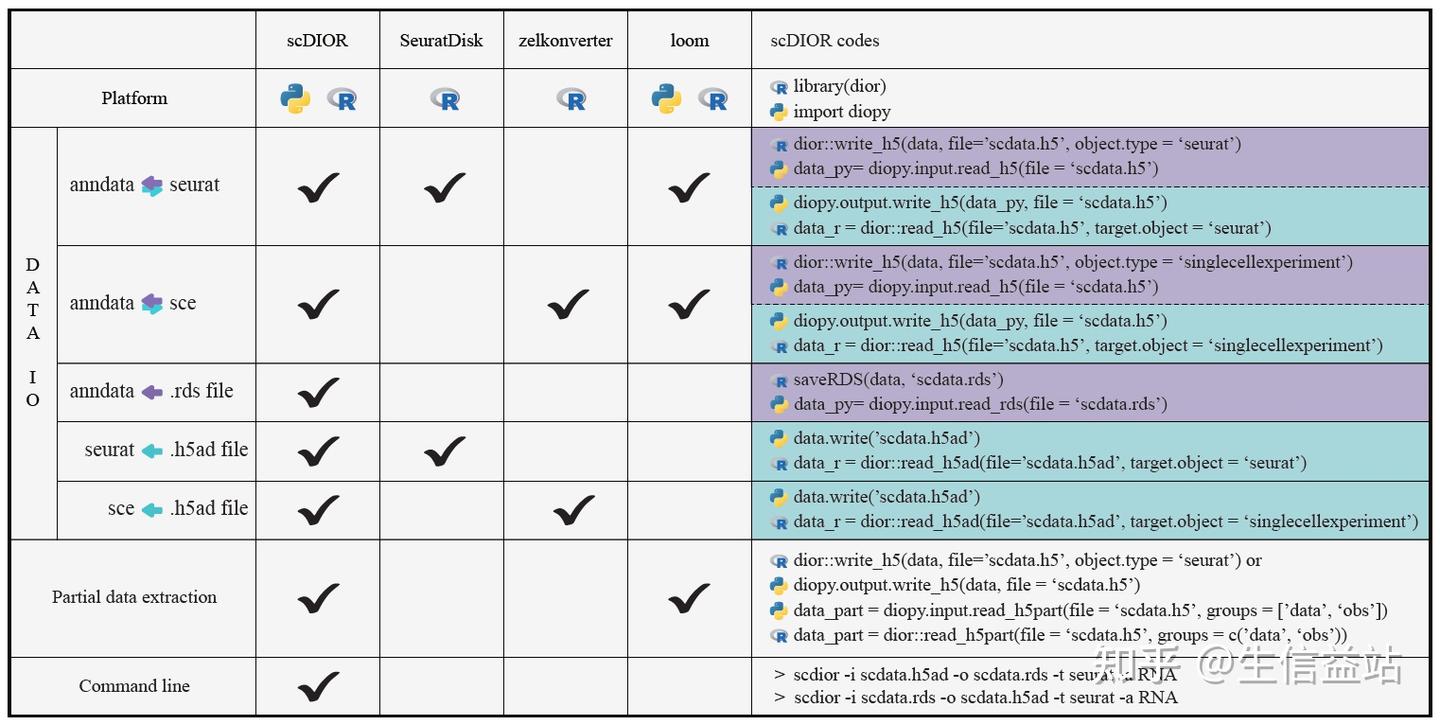Click the teal arrow in seurat .h5ad row
The width and height of the screenshot is (1440, 725).
tap(152, 451)
